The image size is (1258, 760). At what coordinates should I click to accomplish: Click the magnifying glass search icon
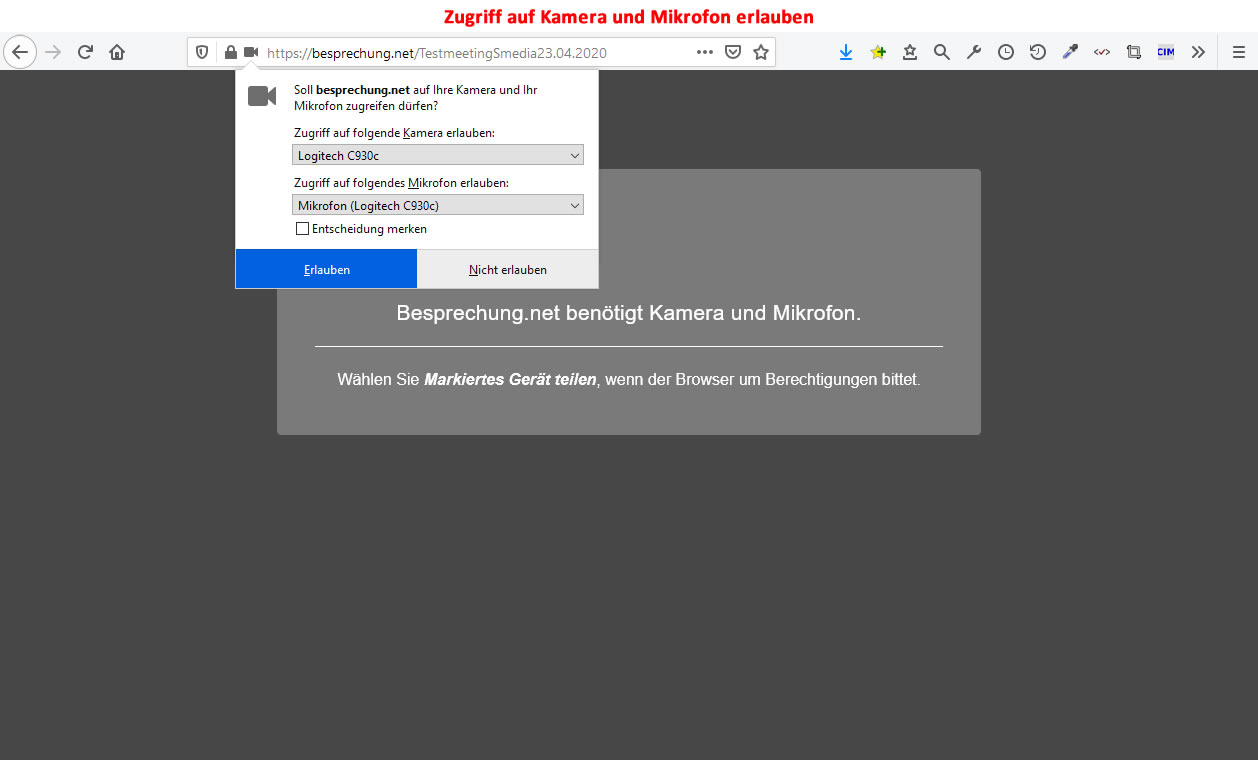click(x=942, y=52)
